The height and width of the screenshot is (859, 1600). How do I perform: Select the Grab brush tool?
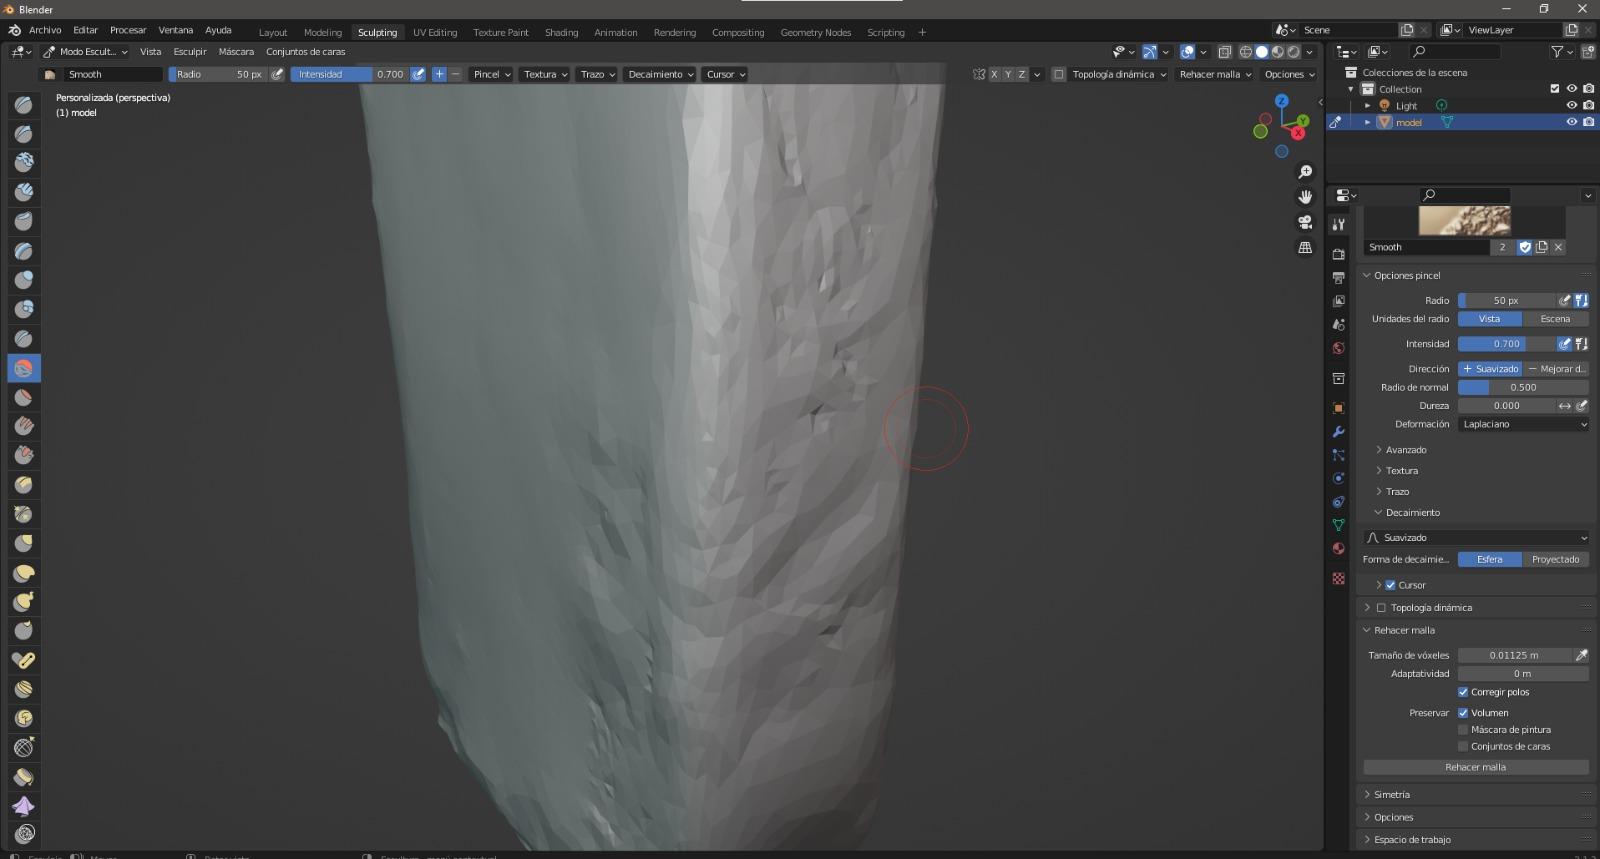24,543
